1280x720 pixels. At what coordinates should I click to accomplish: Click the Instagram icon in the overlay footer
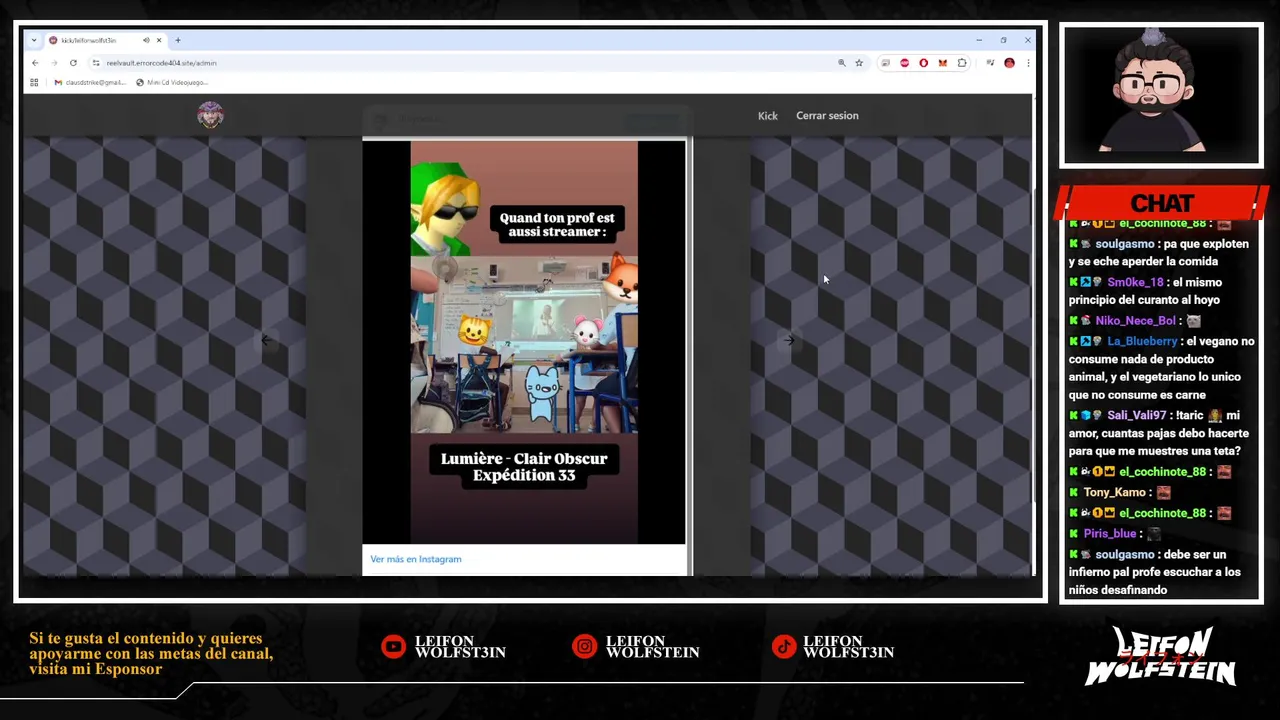pyautogui.click(x=584, y=647)
